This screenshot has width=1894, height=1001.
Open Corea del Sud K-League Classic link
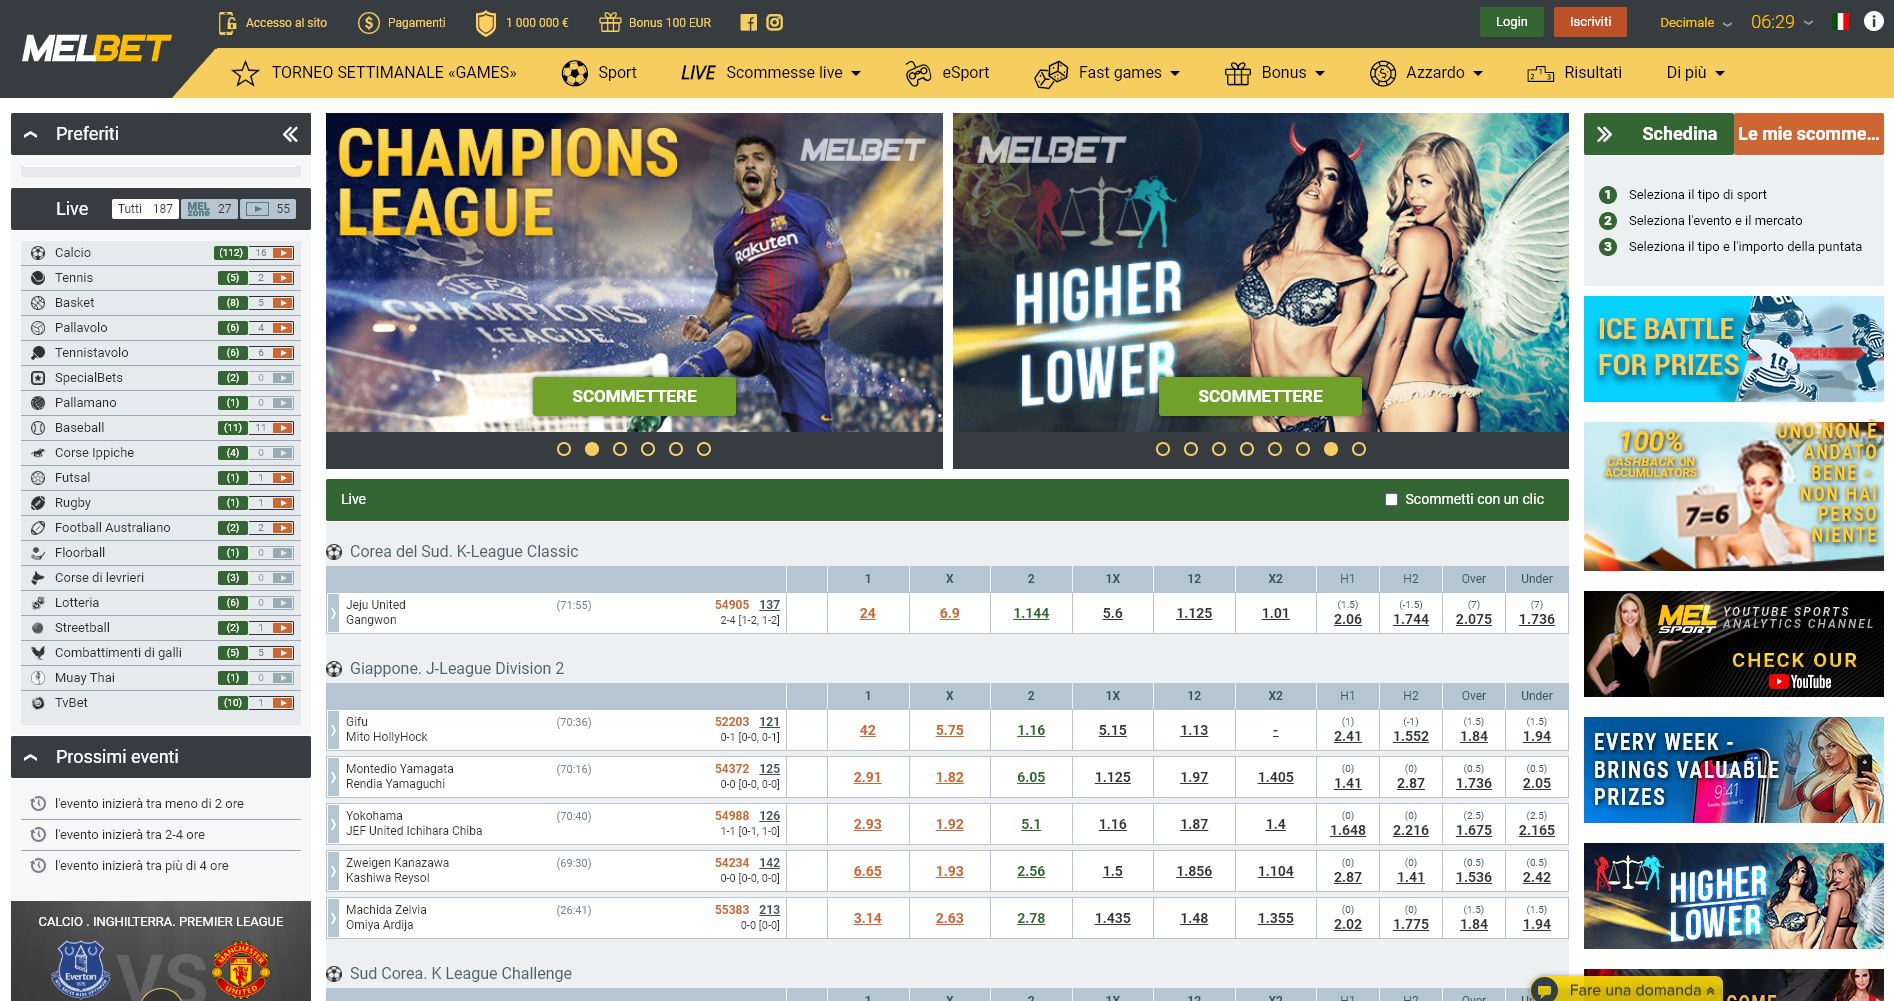[x=464, y=552]
